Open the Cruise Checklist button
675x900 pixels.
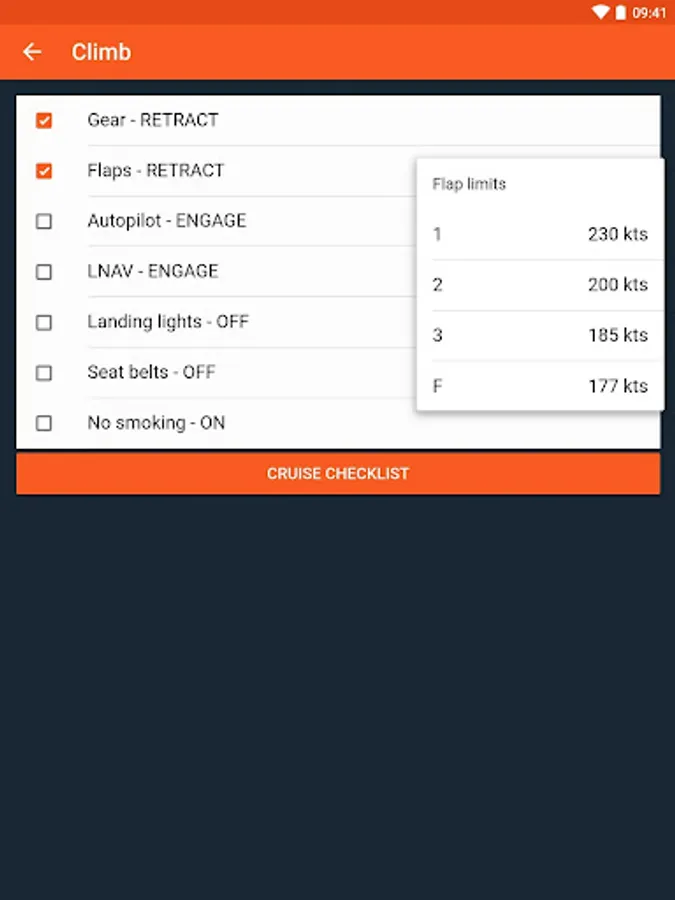pos(338,474)
